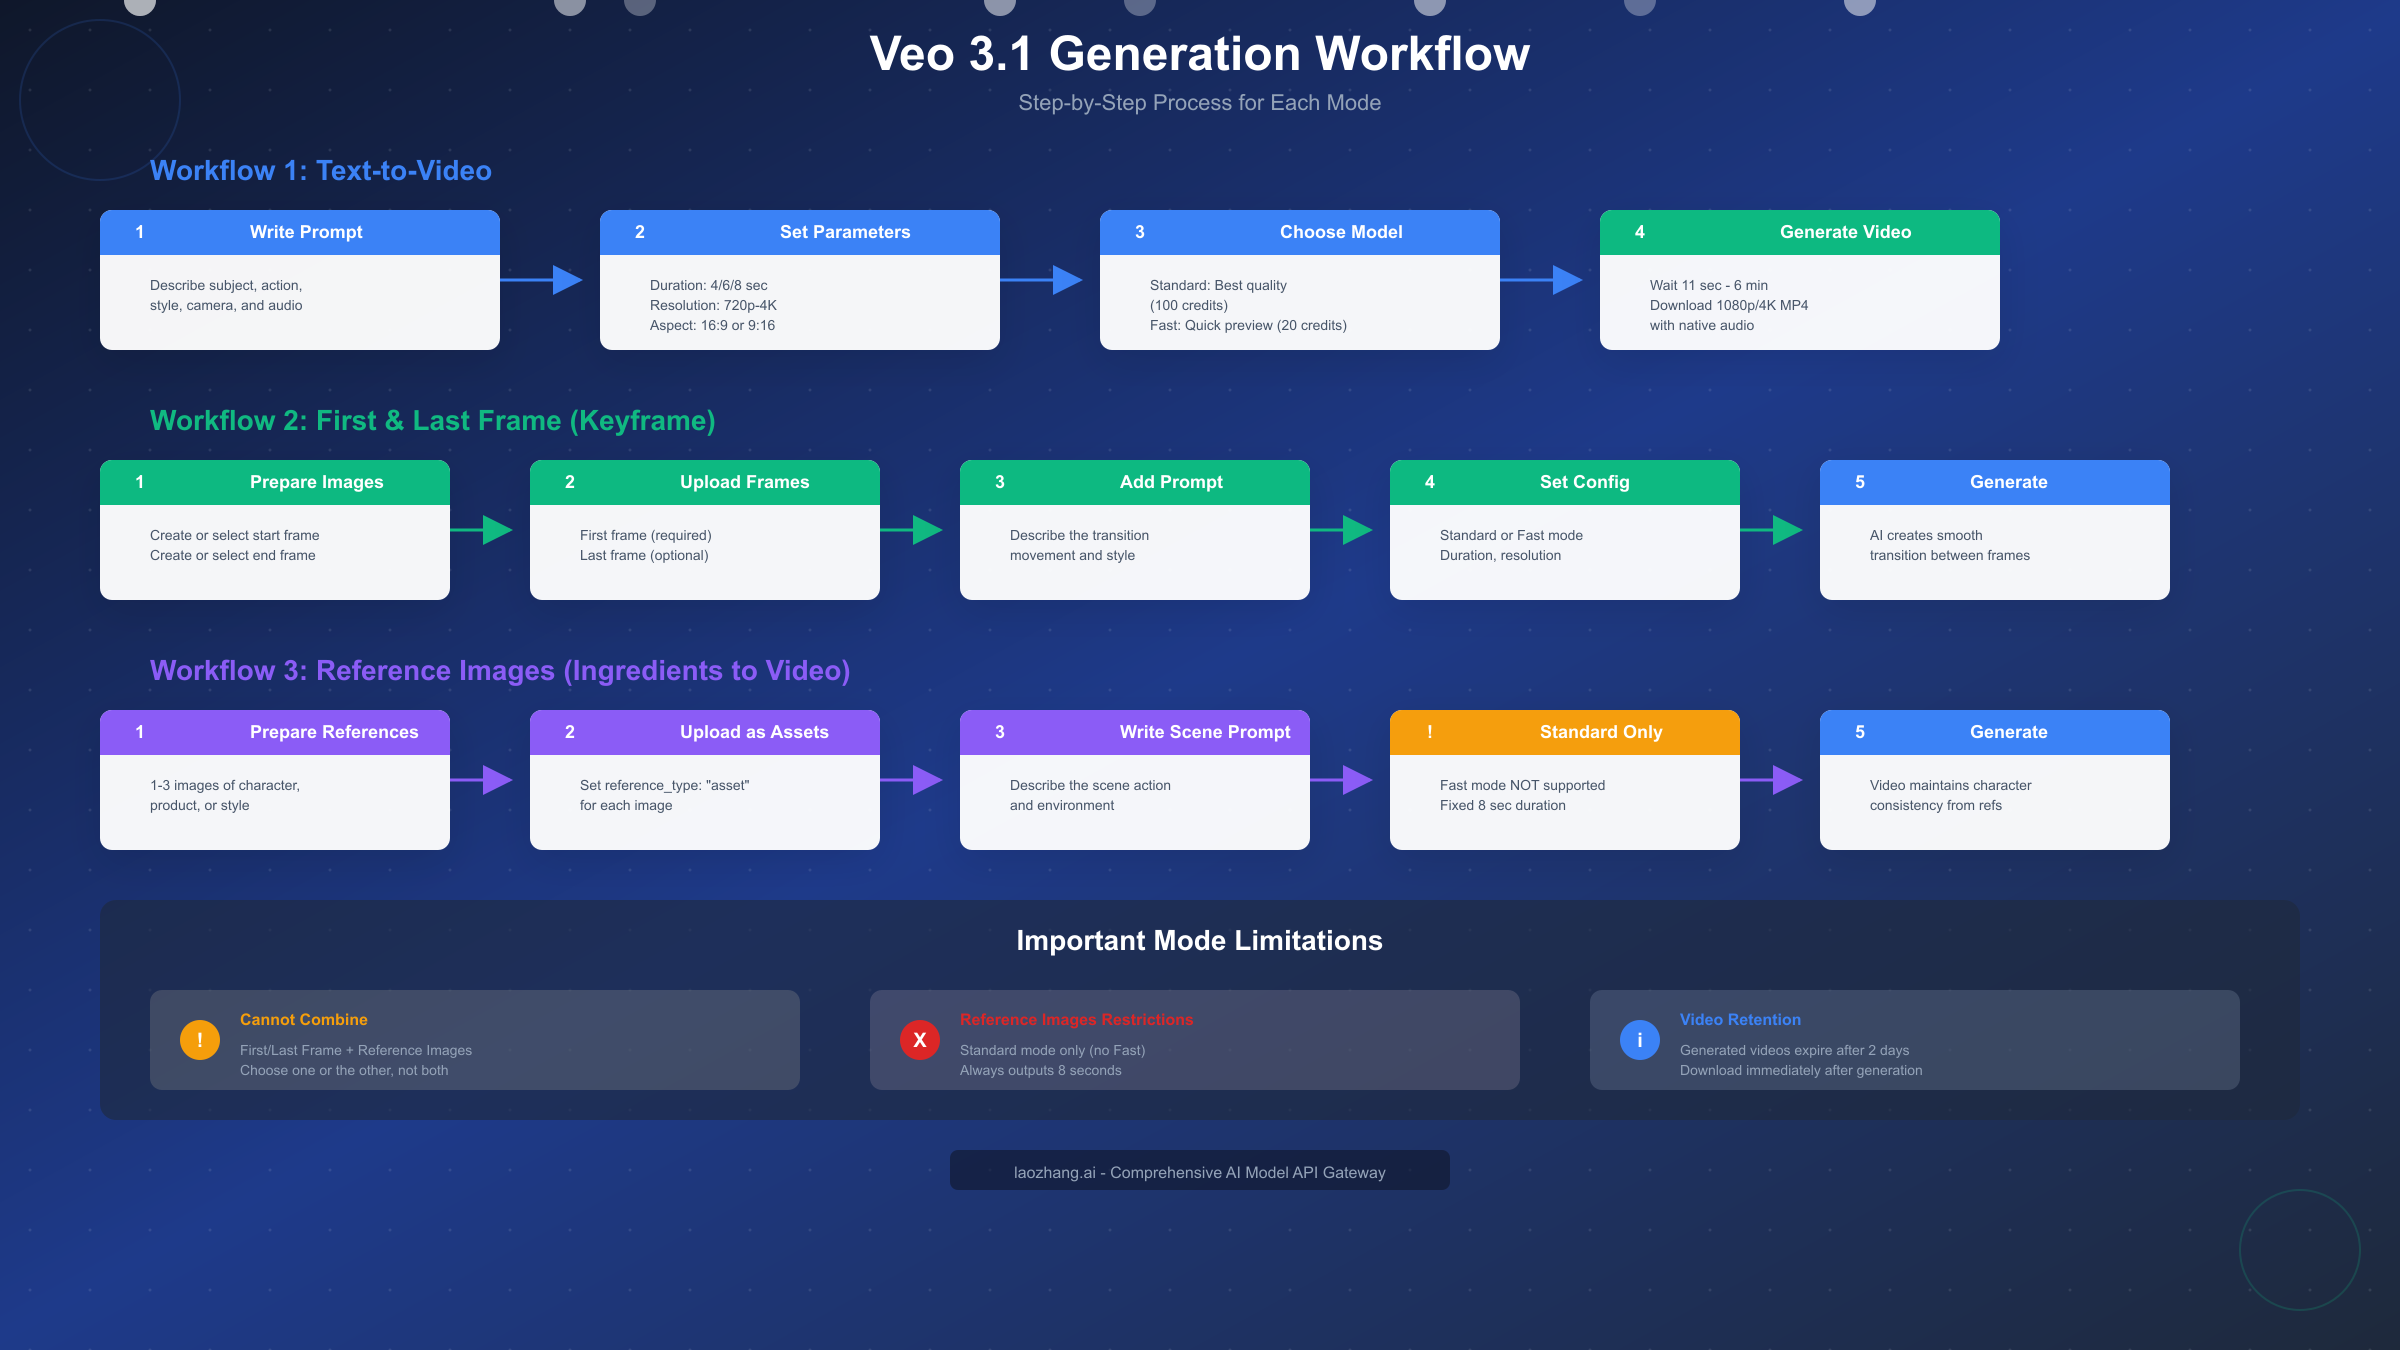Click the arrow between Write Prompt and Set Parameters
Viewport: 2400px width, 1350px height.
[549, 280]
